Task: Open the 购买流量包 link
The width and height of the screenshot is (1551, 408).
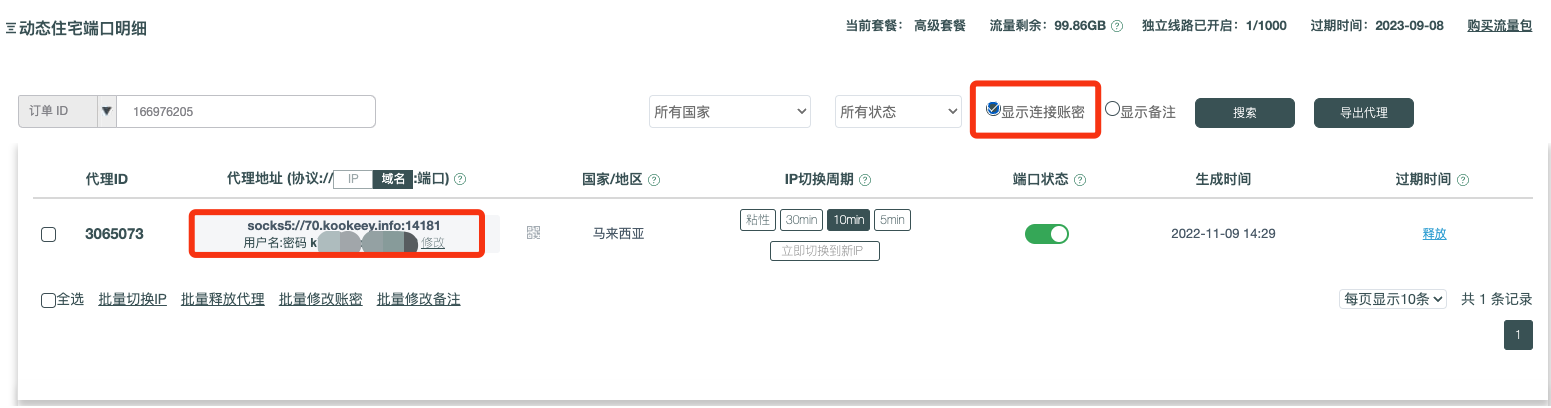Action: [1499, 26]
